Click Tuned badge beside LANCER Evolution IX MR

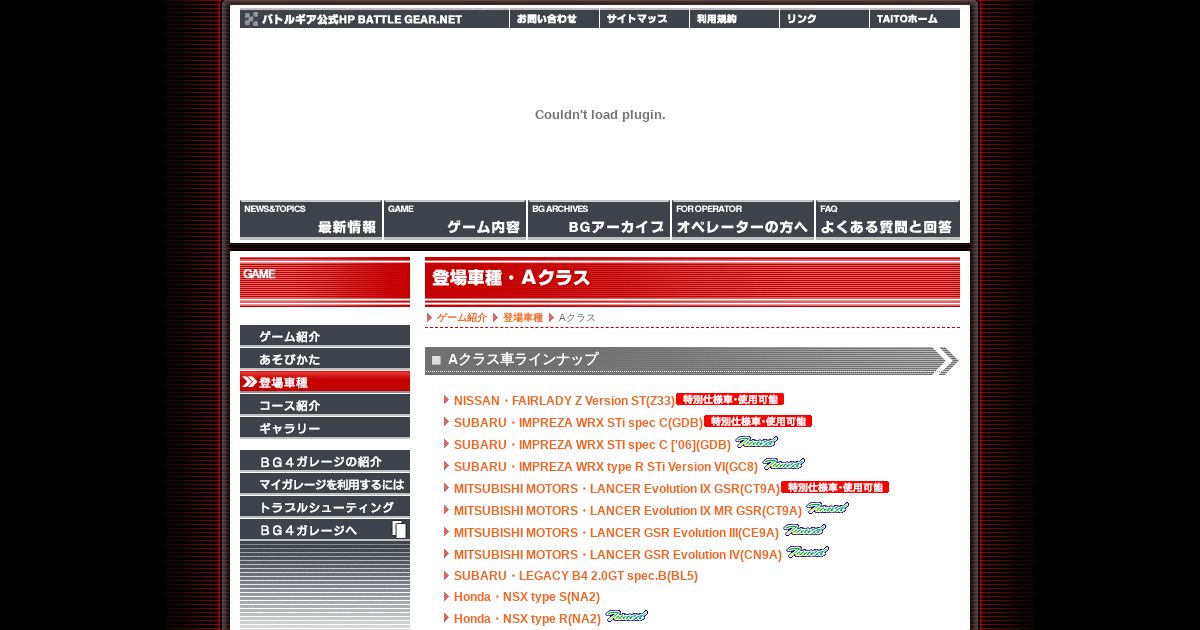[x=827, y=508]
